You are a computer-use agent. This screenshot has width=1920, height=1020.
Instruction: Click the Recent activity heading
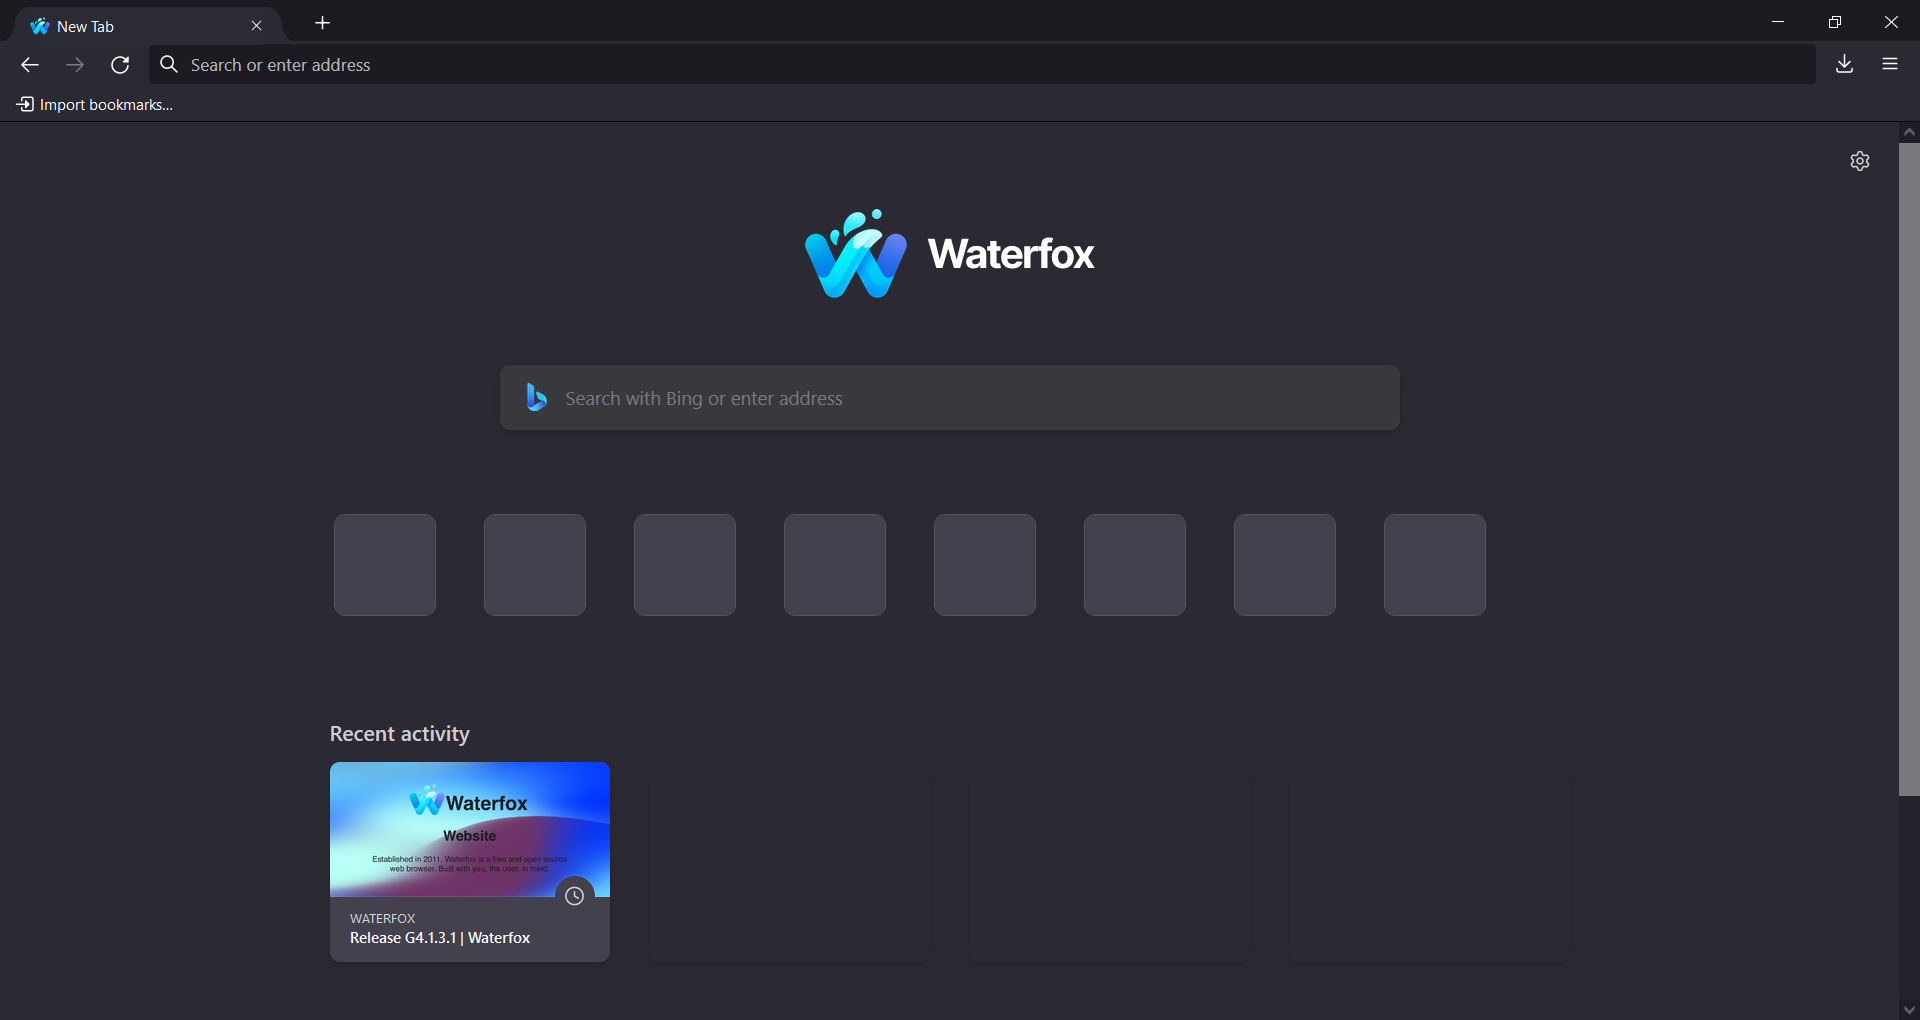coord(400,734)
